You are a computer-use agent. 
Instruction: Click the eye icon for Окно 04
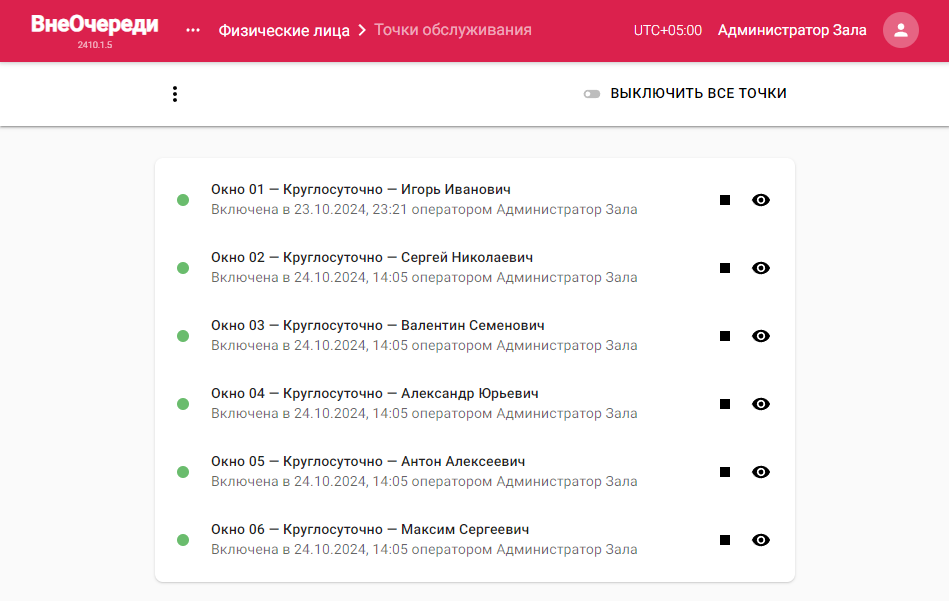point(761,404)
